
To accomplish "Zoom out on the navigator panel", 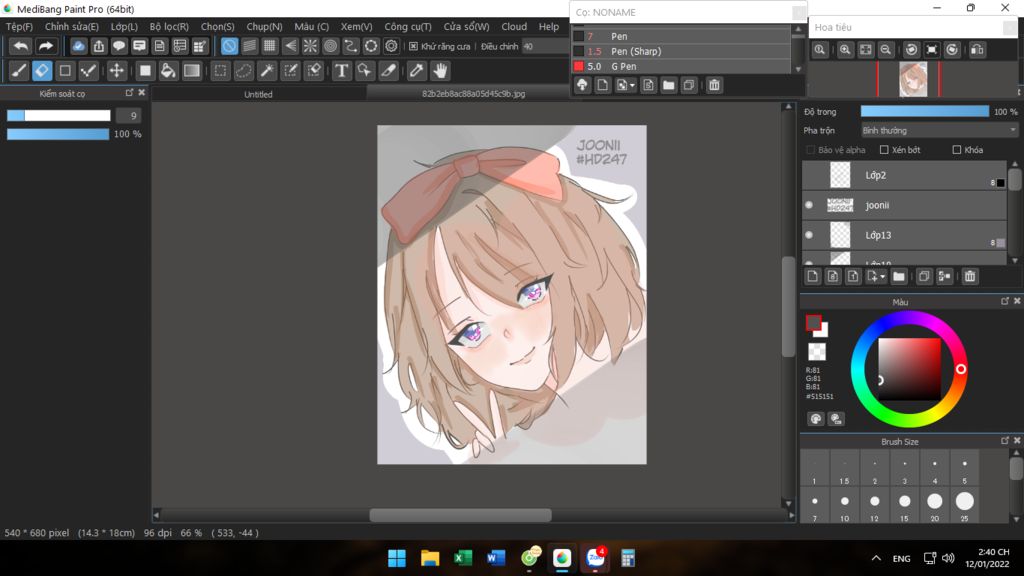I will tap(886, 50).
